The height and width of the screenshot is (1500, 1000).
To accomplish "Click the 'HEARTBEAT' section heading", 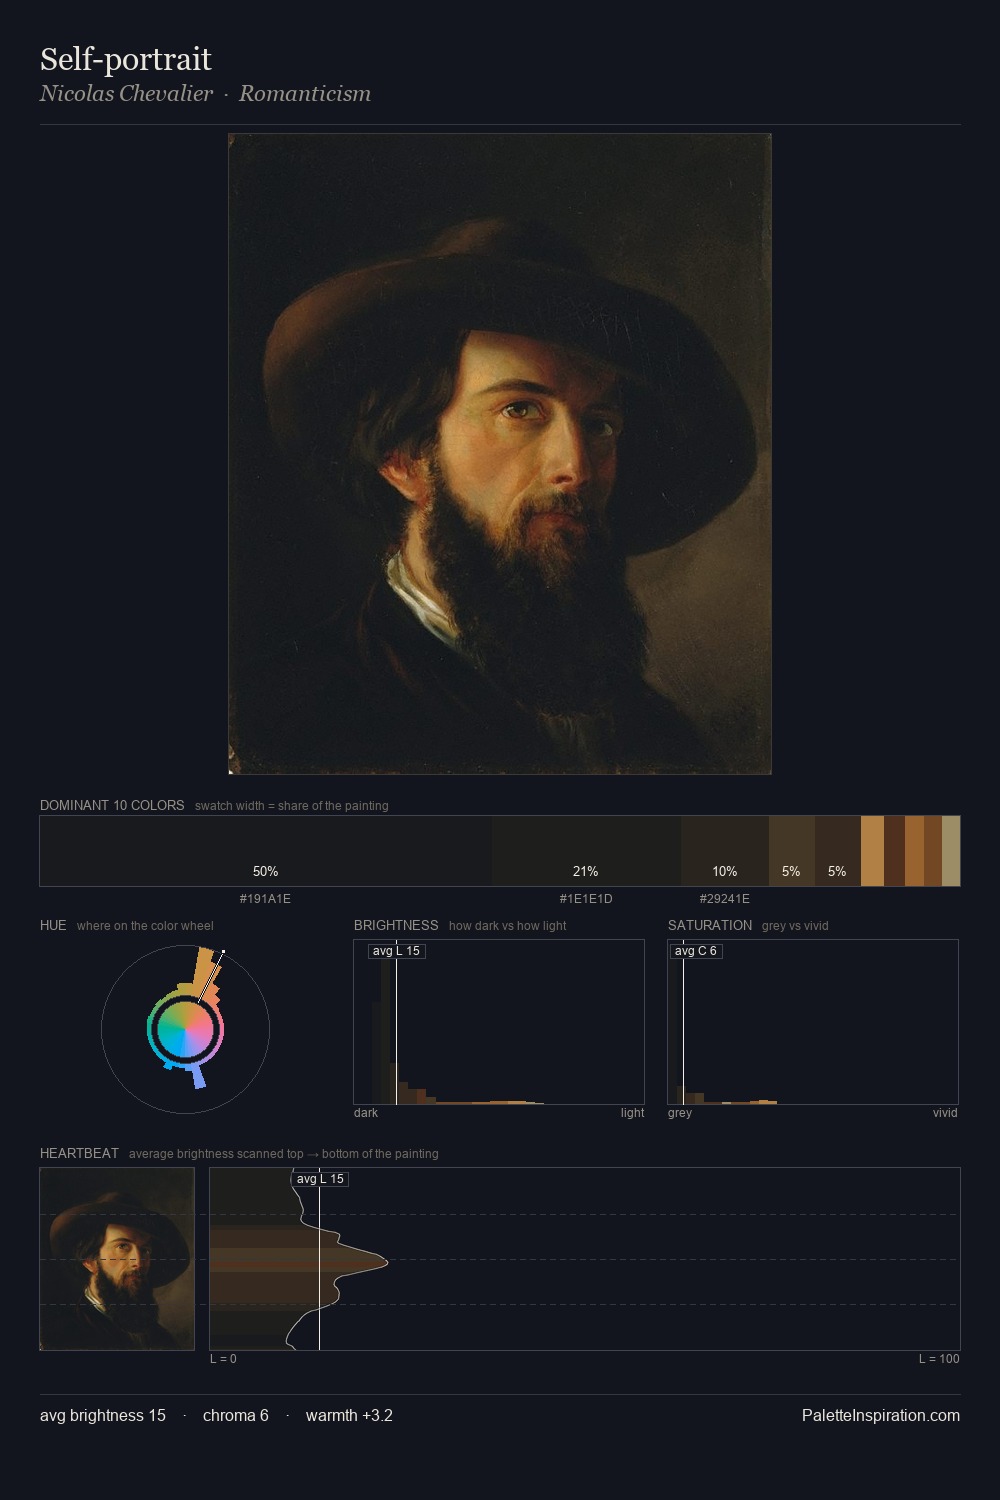I will click(x=79, y=1153).
